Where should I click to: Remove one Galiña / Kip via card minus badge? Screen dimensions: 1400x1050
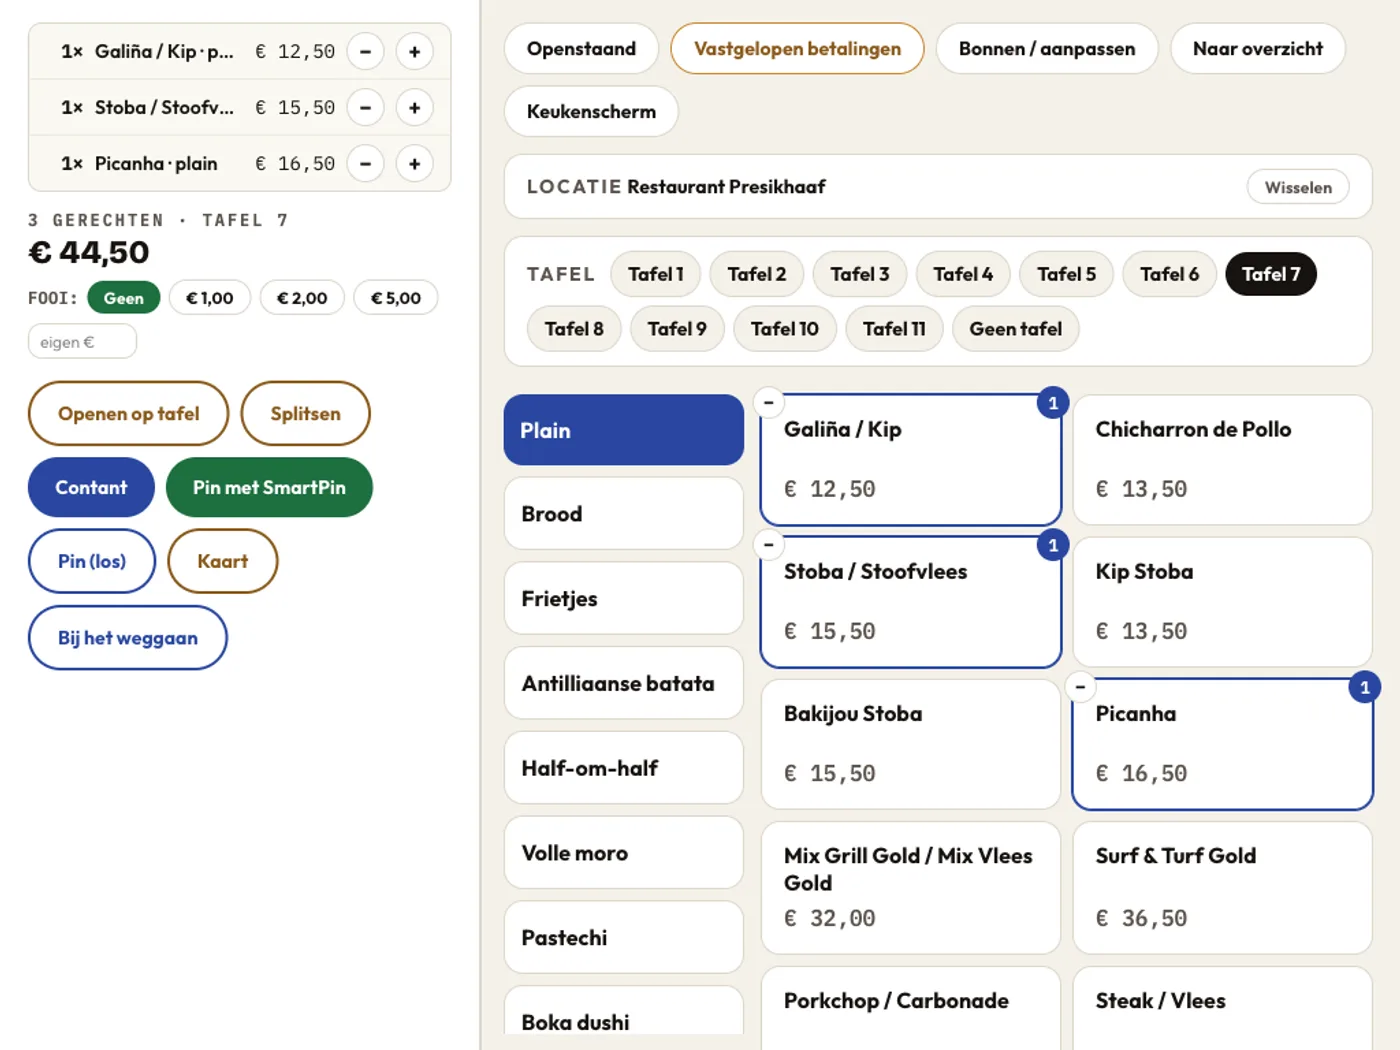[768, 402]
